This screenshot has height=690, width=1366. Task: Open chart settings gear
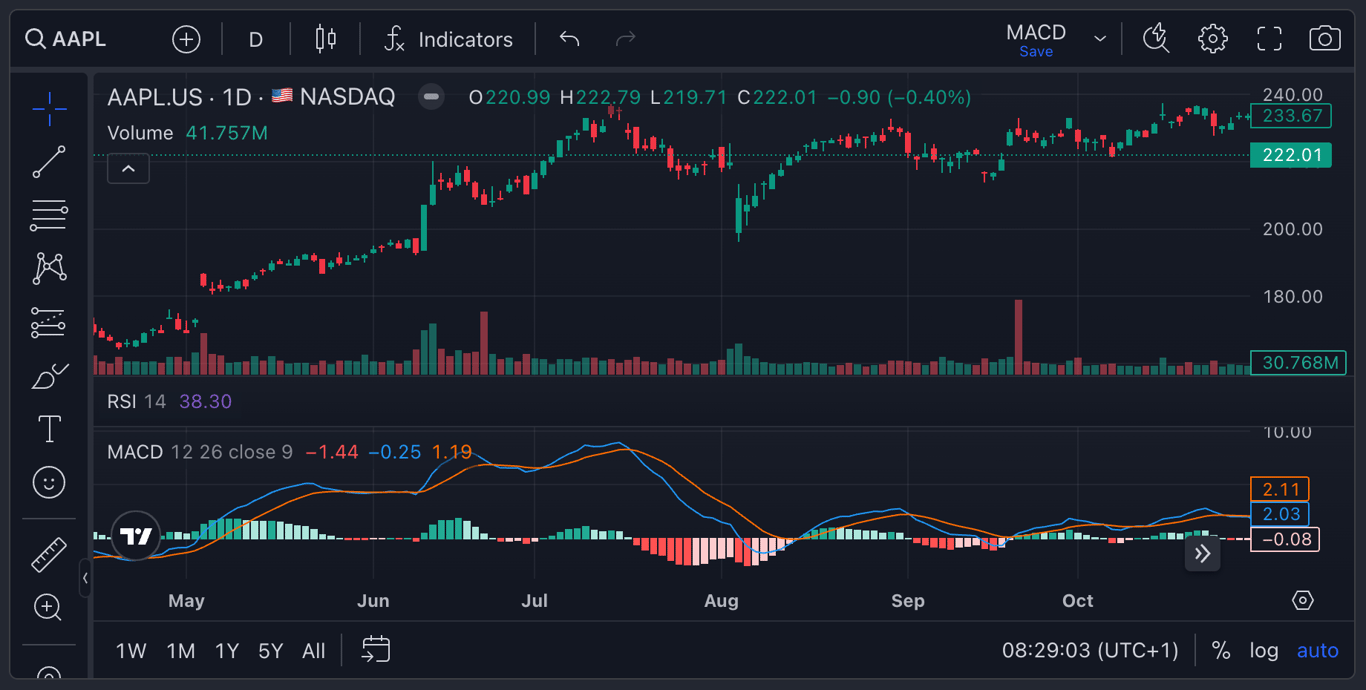pyautogui.click(x=1213, y=39)
